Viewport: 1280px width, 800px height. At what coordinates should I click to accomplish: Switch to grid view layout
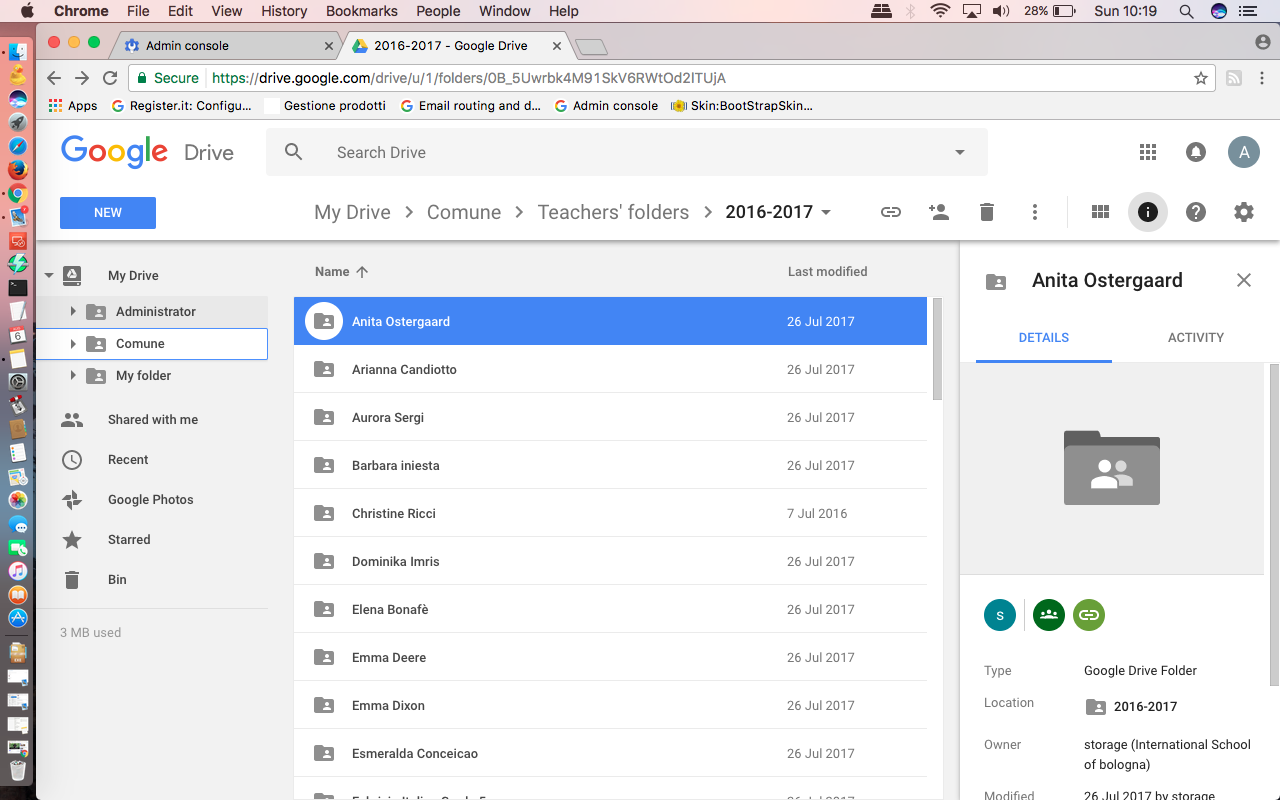coord(1100,212)
